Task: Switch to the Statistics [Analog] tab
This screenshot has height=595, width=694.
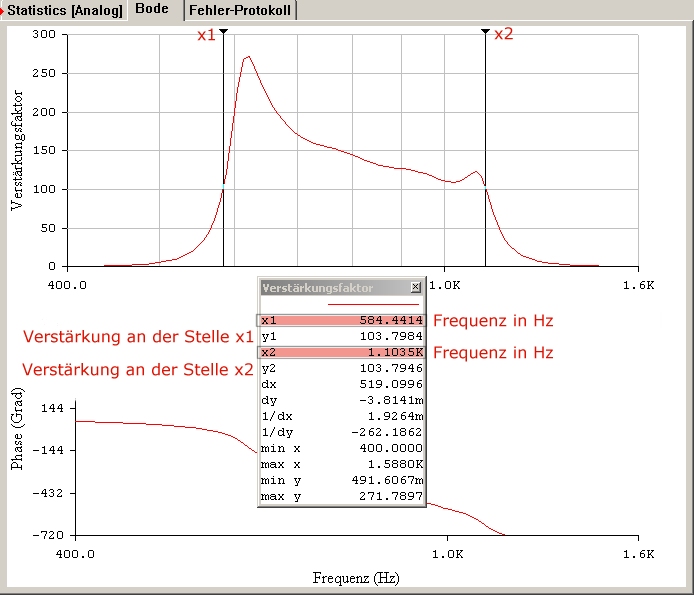Action: (64, 11)
